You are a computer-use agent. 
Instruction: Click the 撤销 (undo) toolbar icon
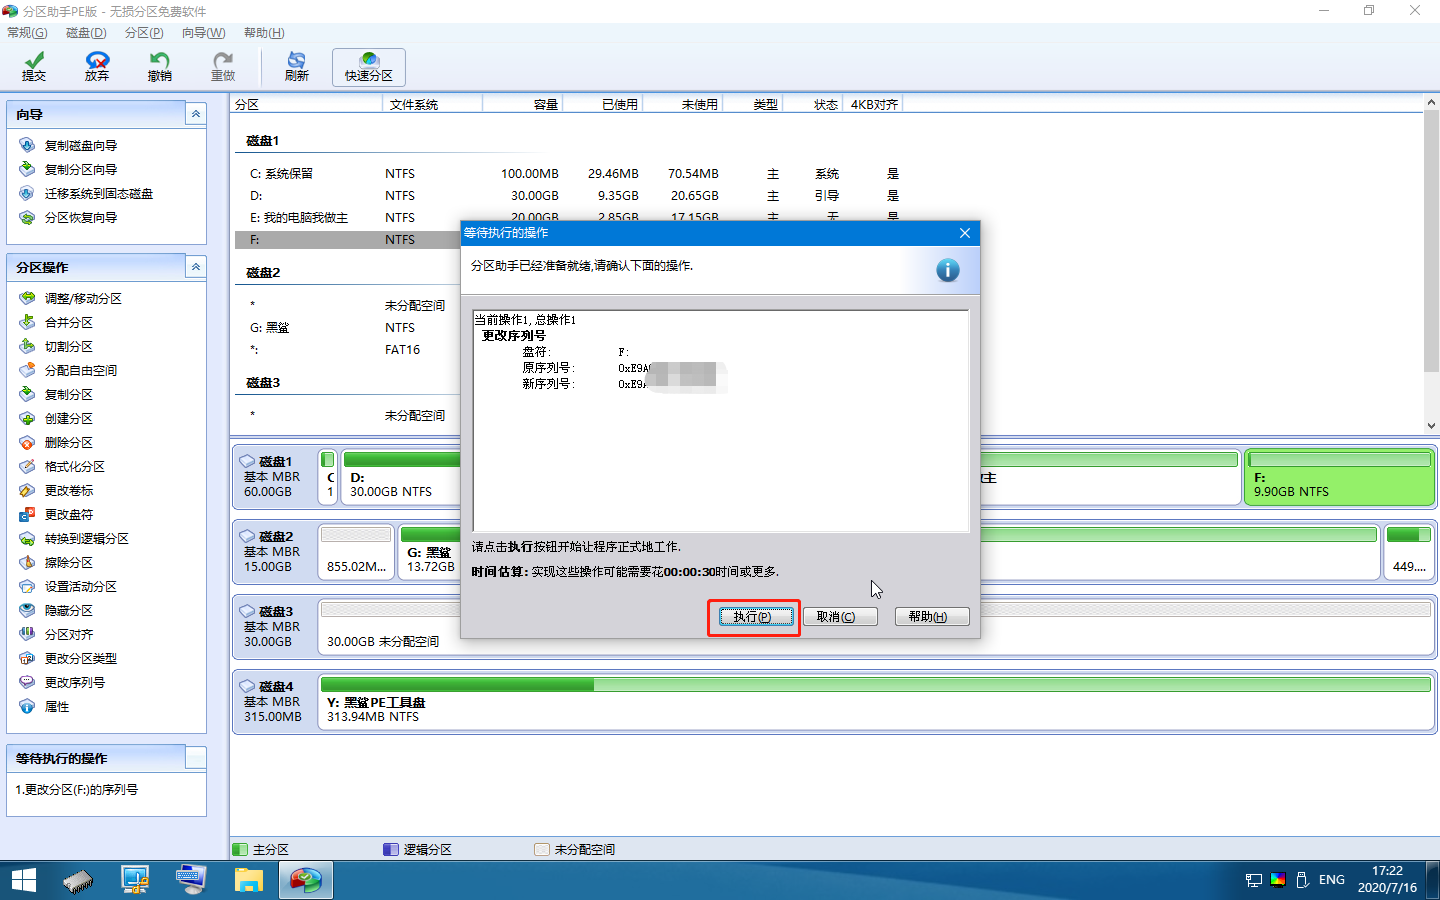(160, 67)
